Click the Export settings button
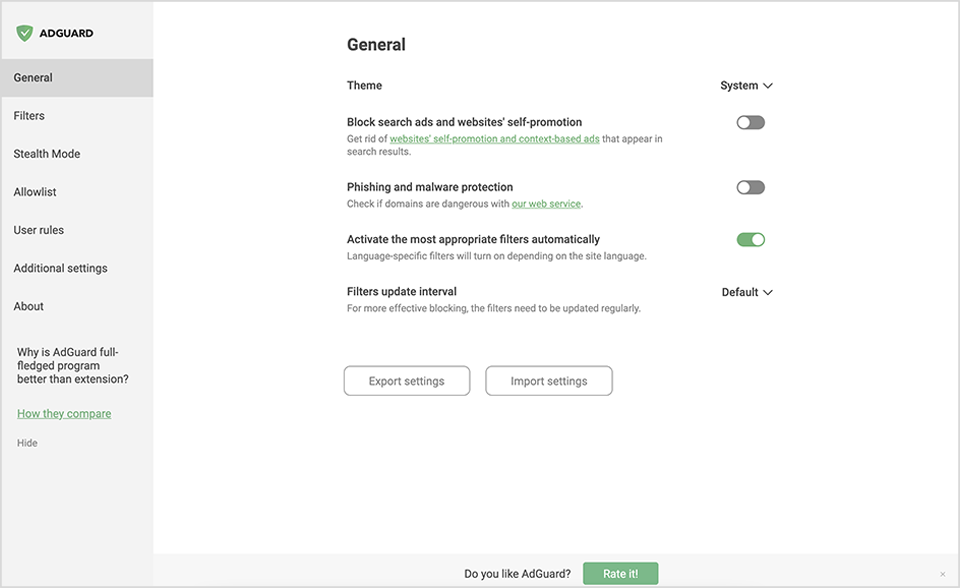 (406, 381)
